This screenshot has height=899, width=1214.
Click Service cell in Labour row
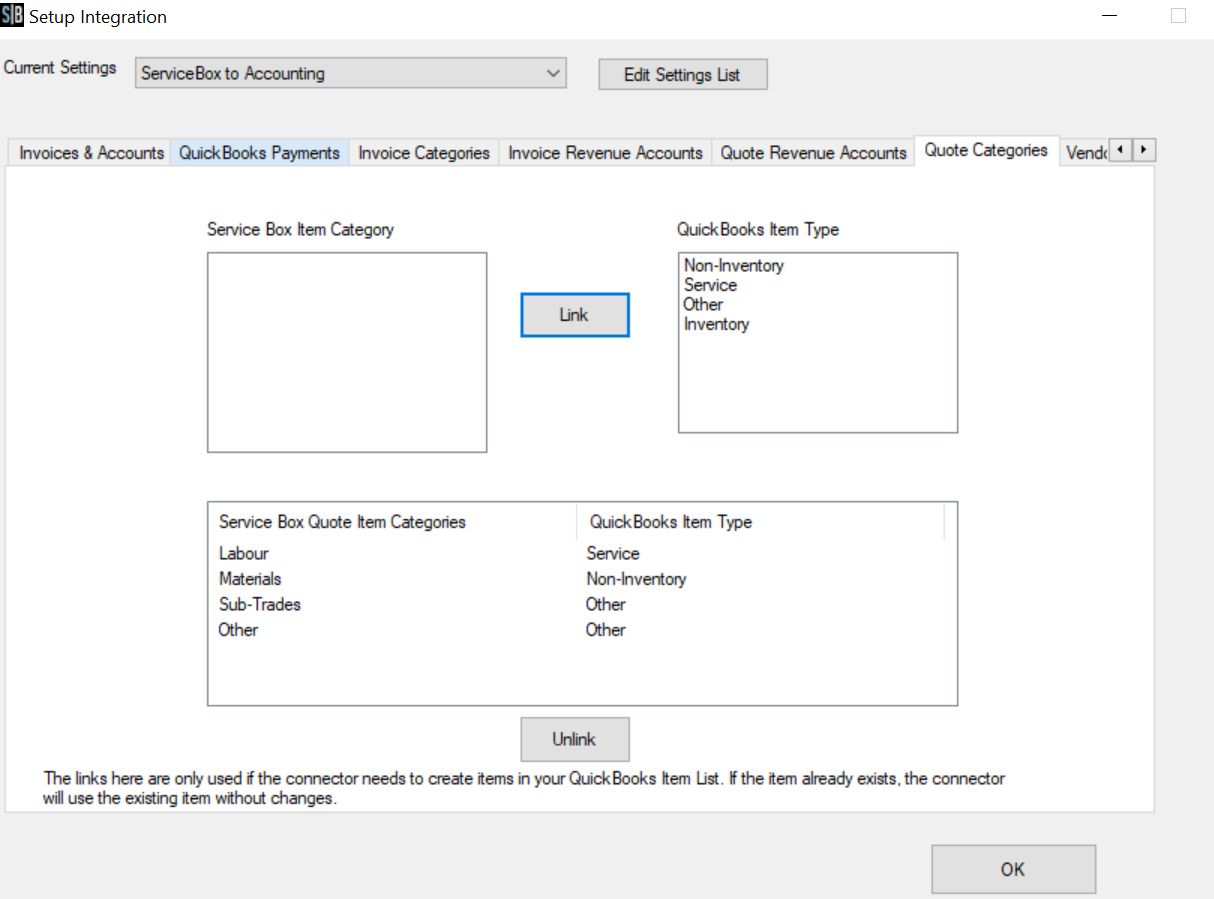[x=613, y=553]
